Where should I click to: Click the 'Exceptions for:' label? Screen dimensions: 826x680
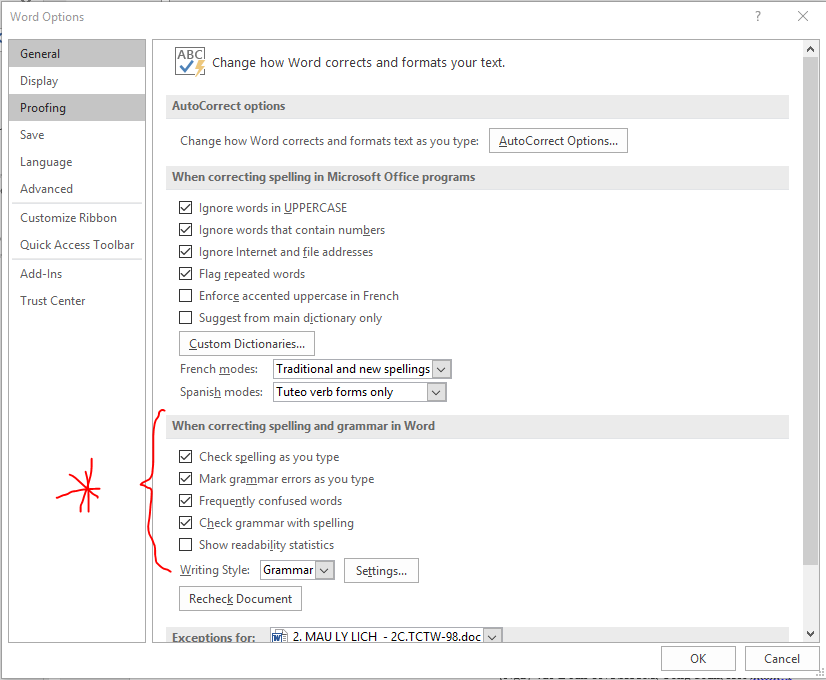(x=213, y=637)
